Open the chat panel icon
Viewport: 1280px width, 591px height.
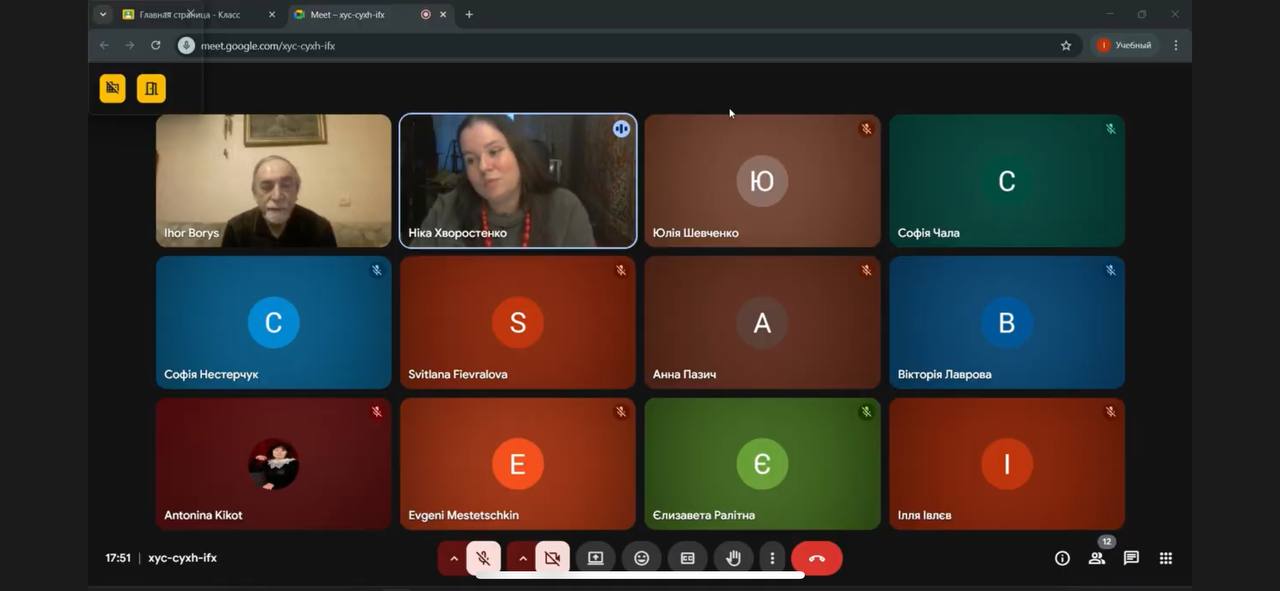(1131, 558)
